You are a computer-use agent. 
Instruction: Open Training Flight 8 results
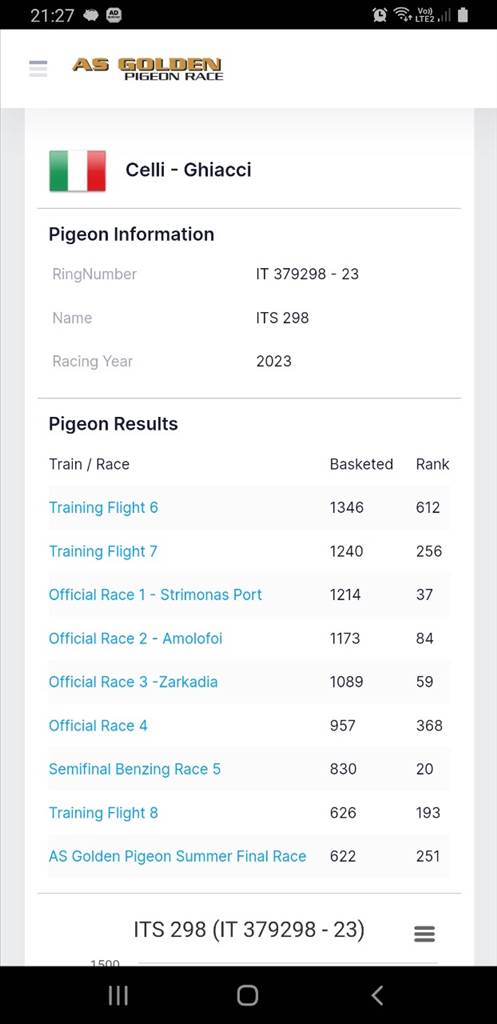coord(103,813)
